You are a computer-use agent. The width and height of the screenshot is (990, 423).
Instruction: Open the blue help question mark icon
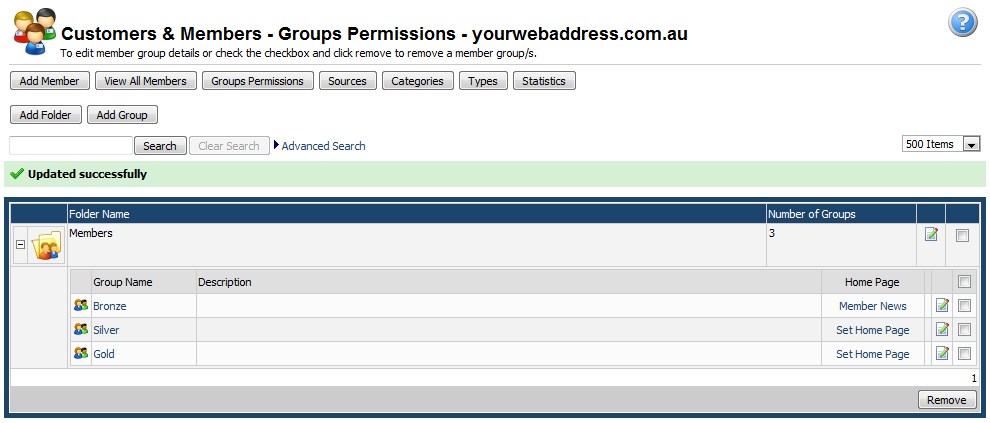pos(962,23)
